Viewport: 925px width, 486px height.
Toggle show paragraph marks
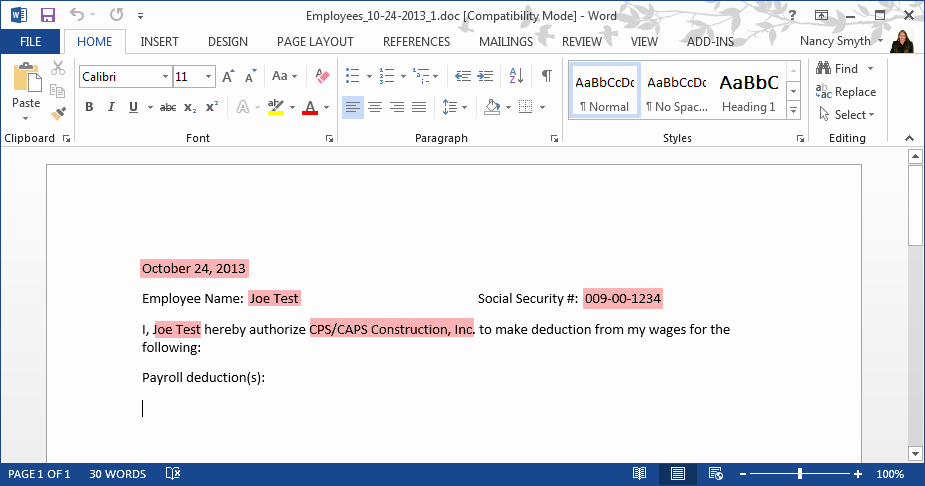(x=547, y=76)
